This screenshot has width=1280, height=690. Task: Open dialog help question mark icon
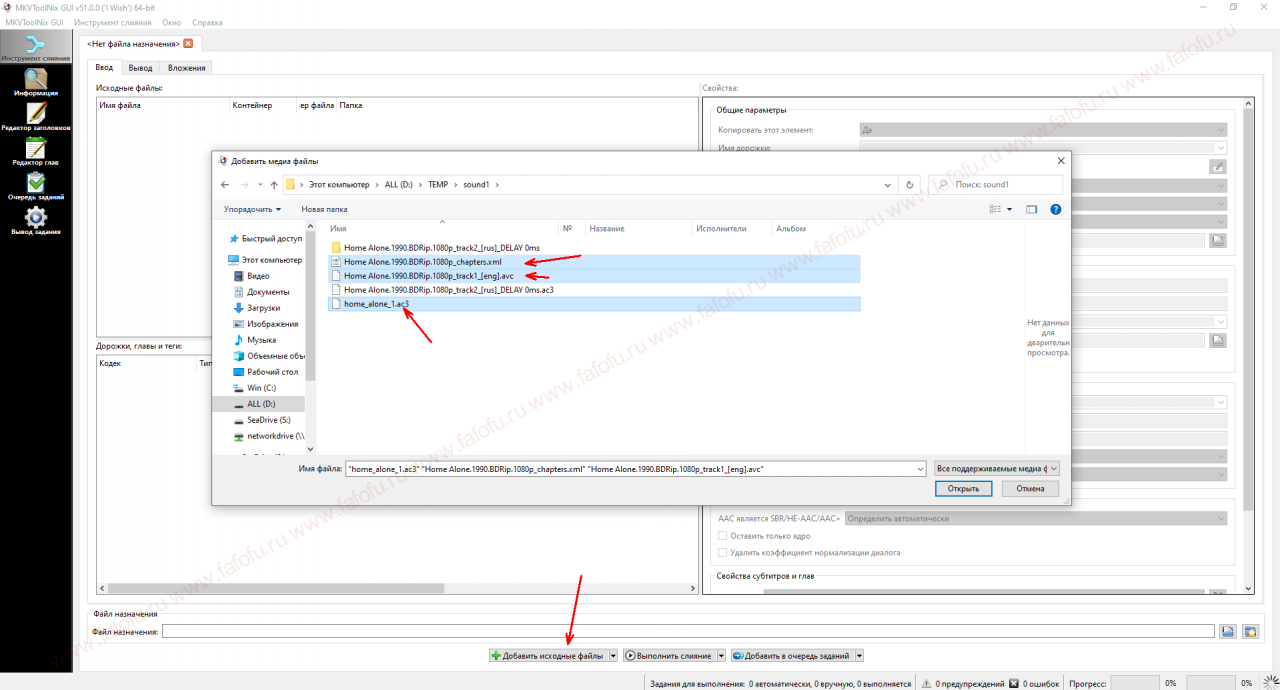point(1055,209)
